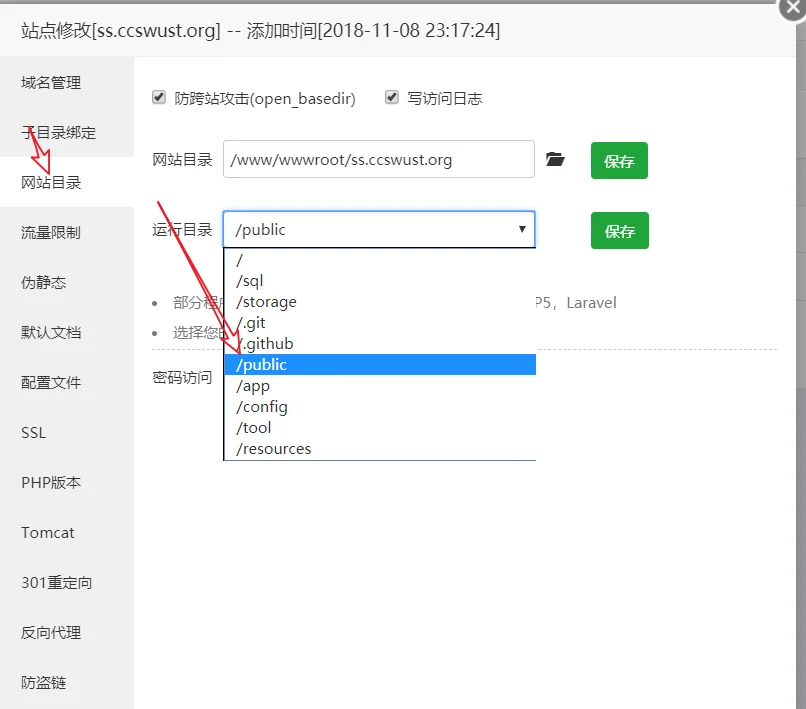Select /tool from the dropdown list
The image size is (806, 709).
pyautogui.click(x=380, y=428)
